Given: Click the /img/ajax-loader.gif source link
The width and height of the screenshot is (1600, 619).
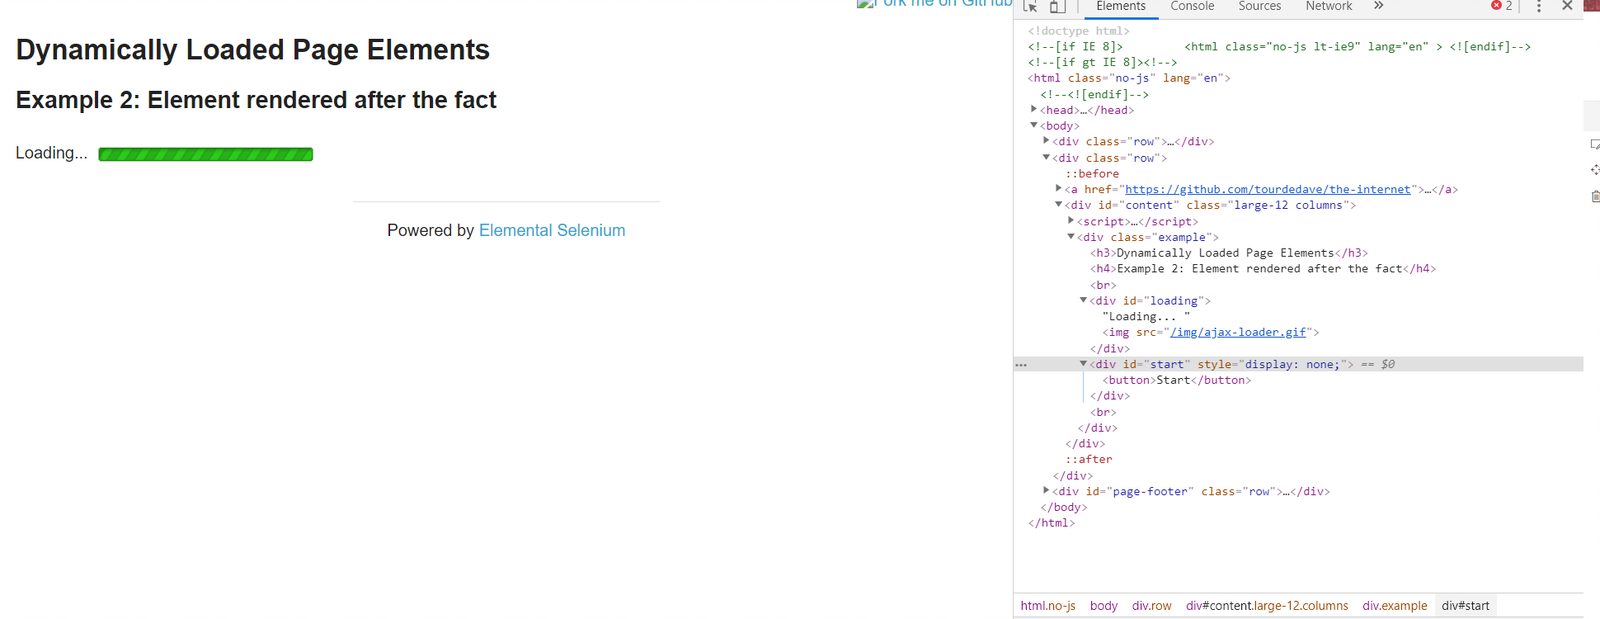Looking at the screenshot, I should (x=1238, y=332).
